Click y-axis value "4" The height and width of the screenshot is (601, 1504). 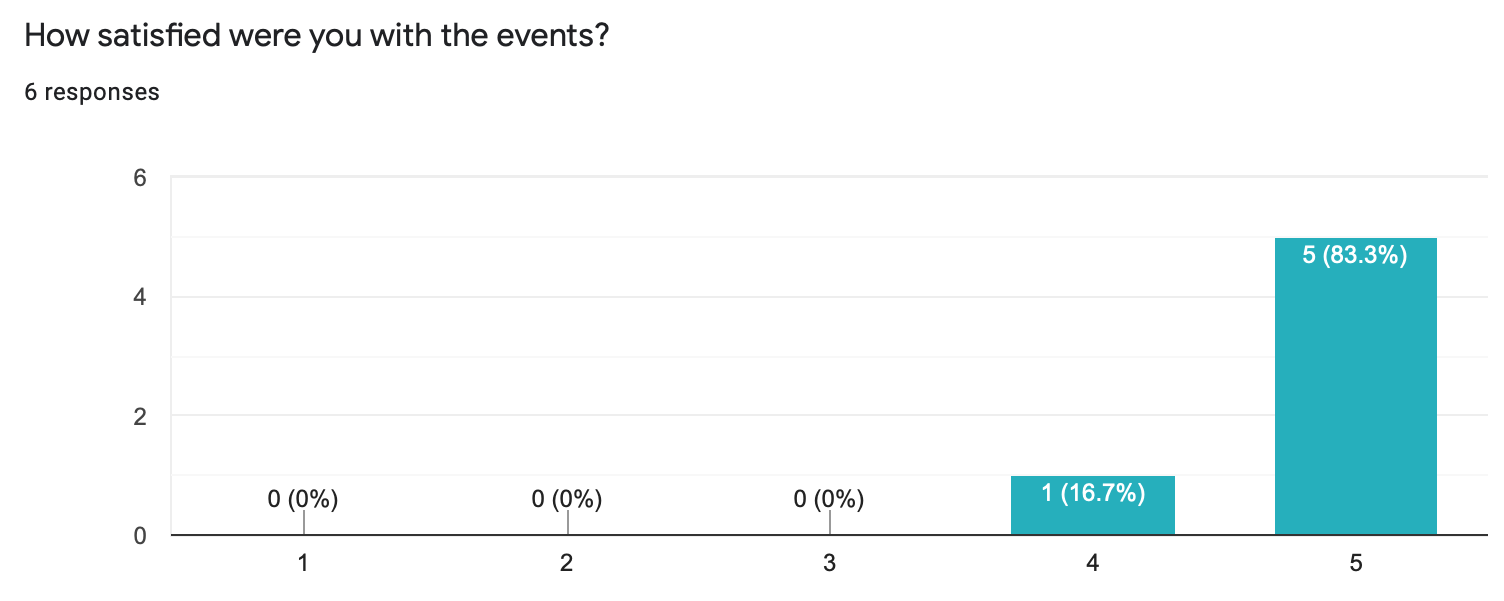point(140,297)
